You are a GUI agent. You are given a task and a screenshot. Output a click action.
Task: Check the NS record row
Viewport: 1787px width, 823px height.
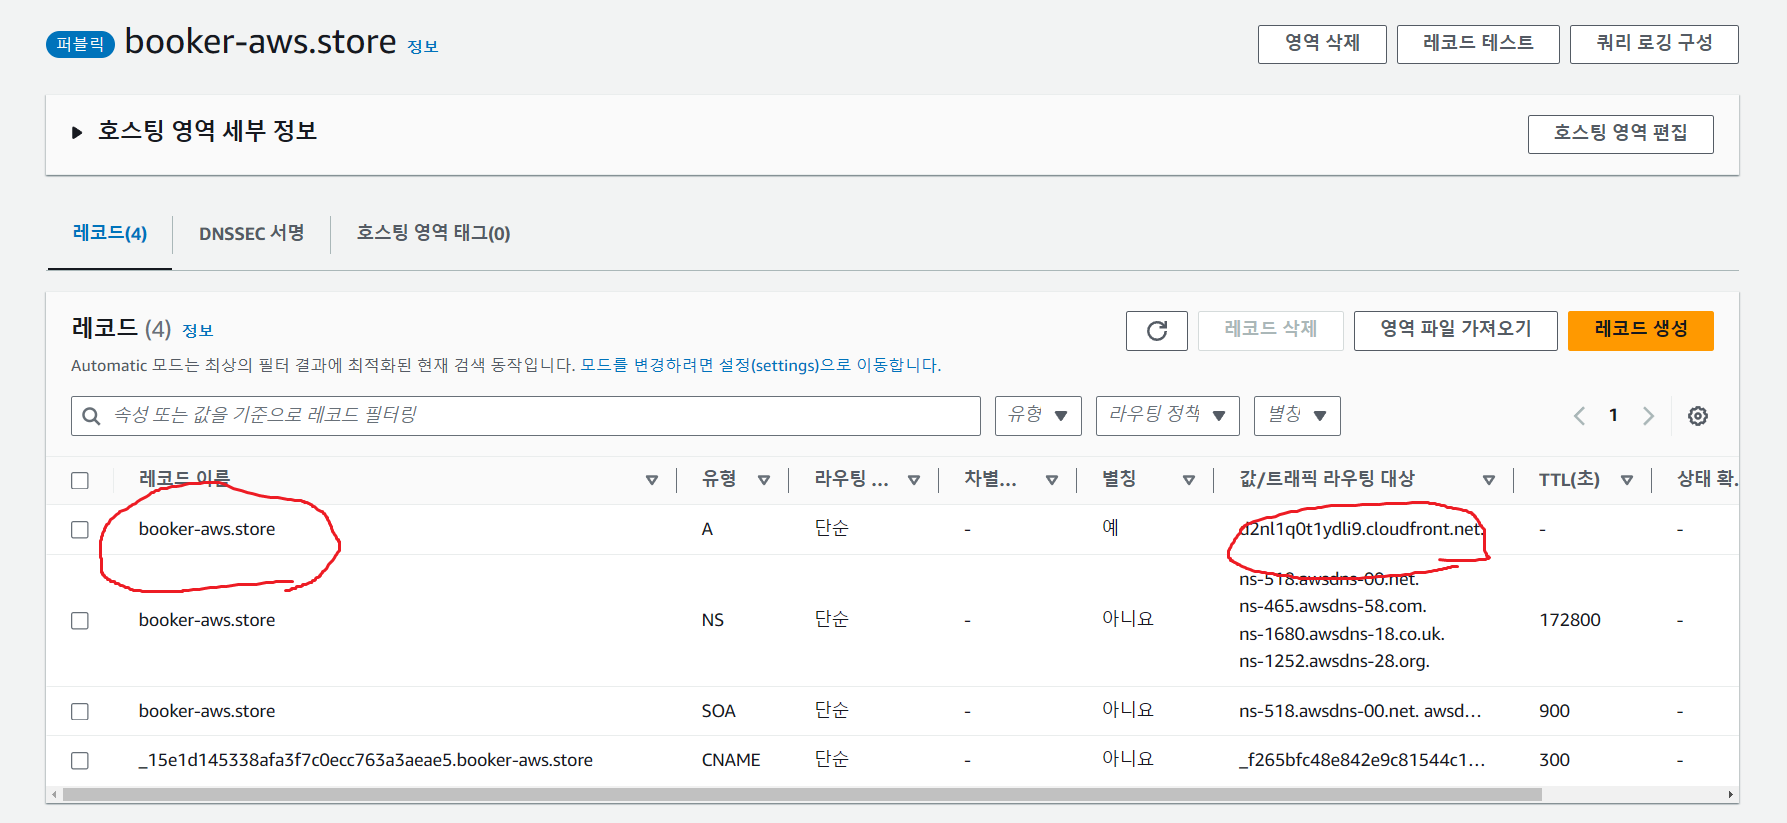(80, 621)
